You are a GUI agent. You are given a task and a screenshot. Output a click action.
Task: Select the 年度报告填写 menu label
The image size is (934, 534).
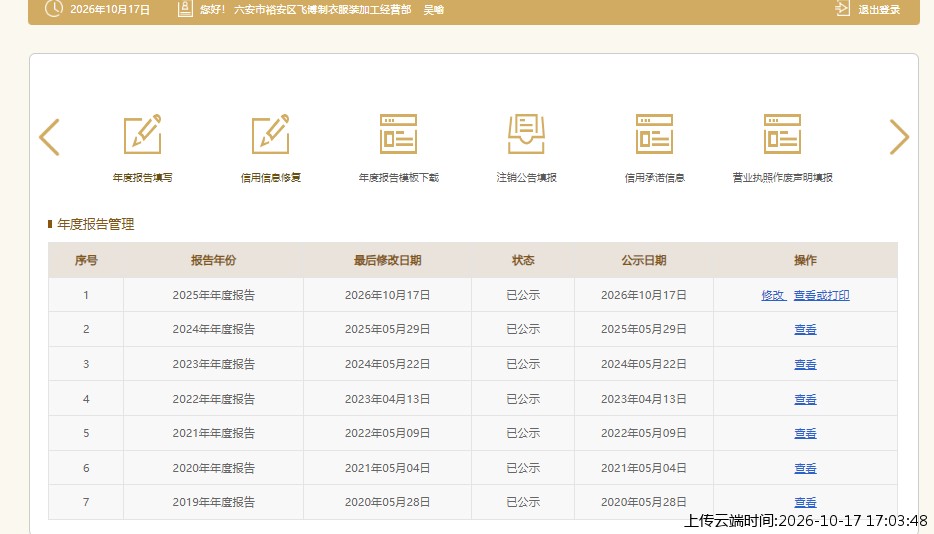pyautogui.click(x=142, y=178)
